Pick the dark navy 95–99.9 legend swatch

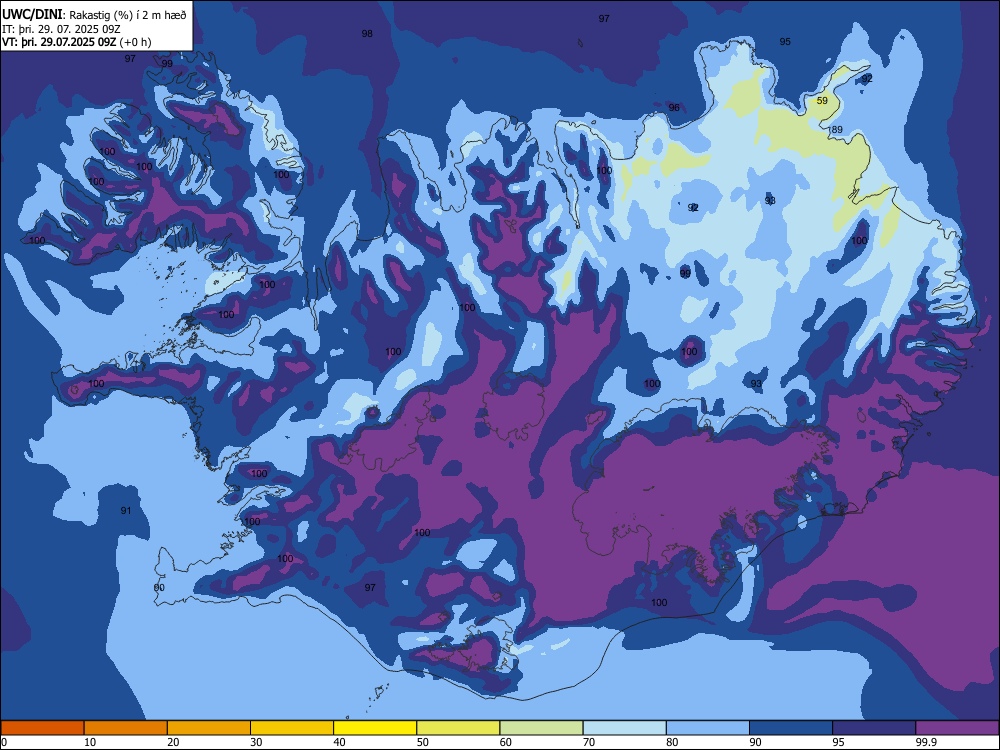[874, 728]
